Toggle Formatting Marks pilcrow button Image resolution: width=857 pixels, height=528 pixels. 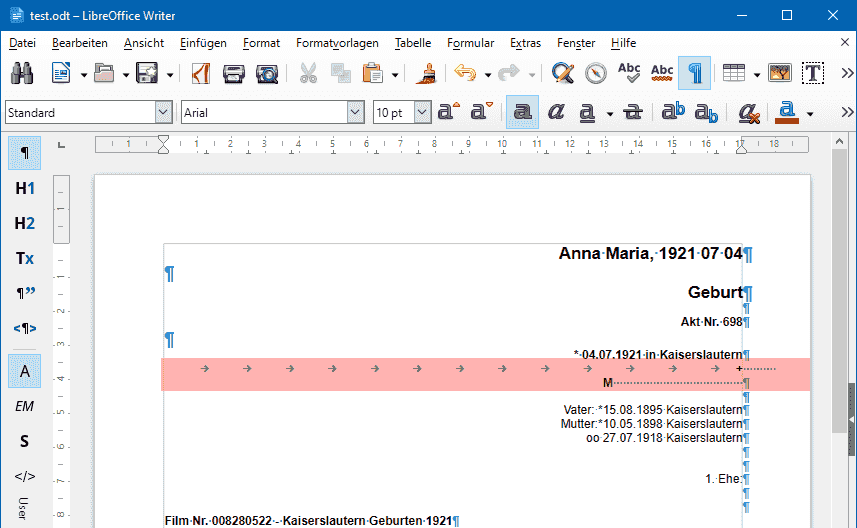(695, 73)
